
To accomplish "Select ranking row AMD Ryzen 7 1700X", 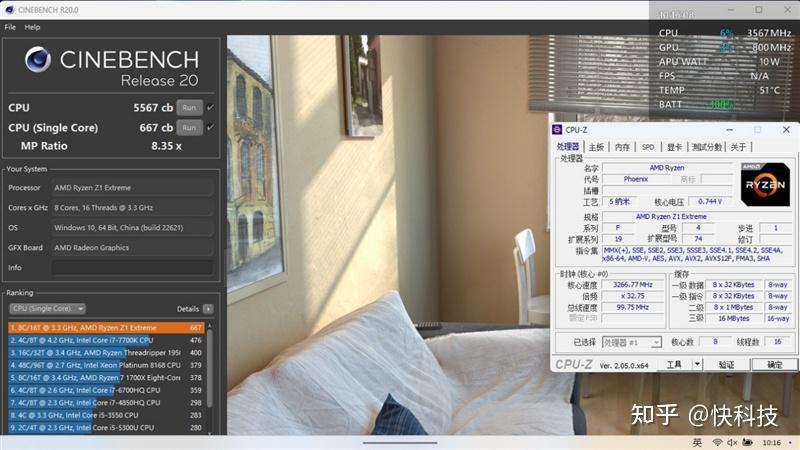I will coord(106,378).
